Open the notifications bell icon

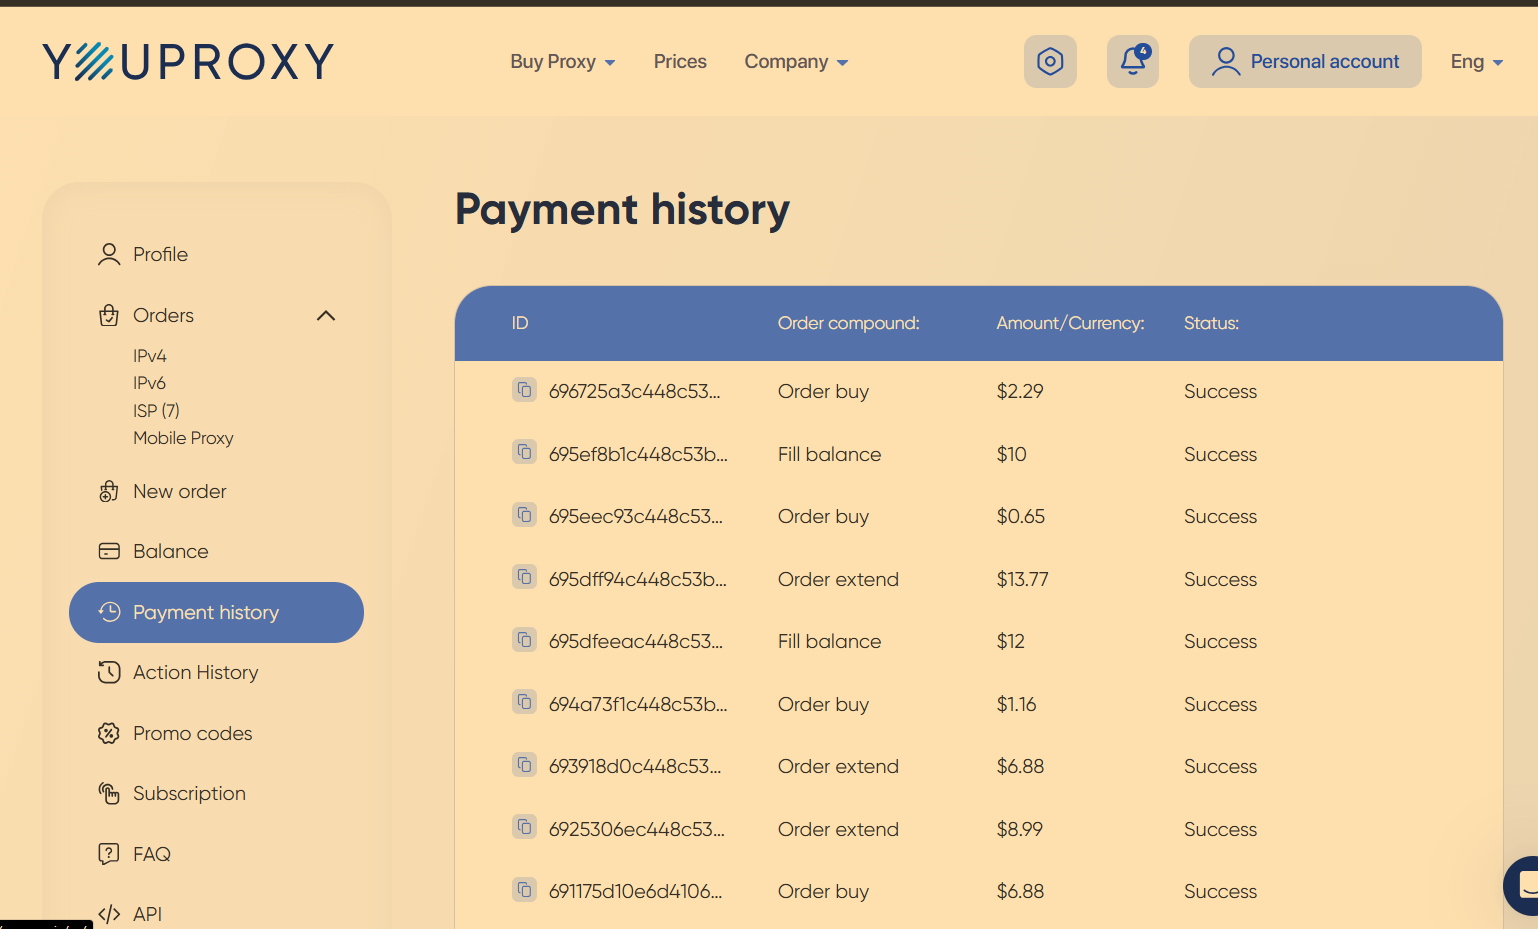coord(1133,62)
